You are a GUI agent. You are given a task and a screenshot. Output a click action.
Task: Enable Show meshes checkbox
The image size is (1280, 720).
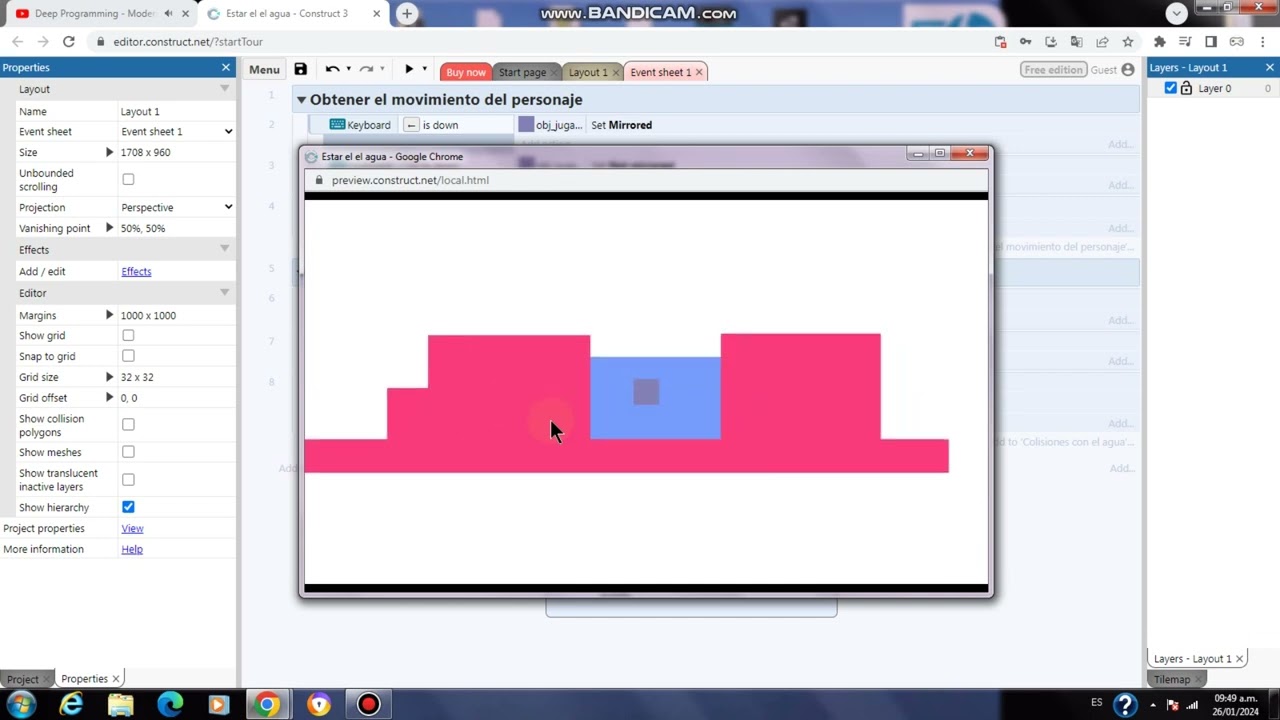(128, 452)
